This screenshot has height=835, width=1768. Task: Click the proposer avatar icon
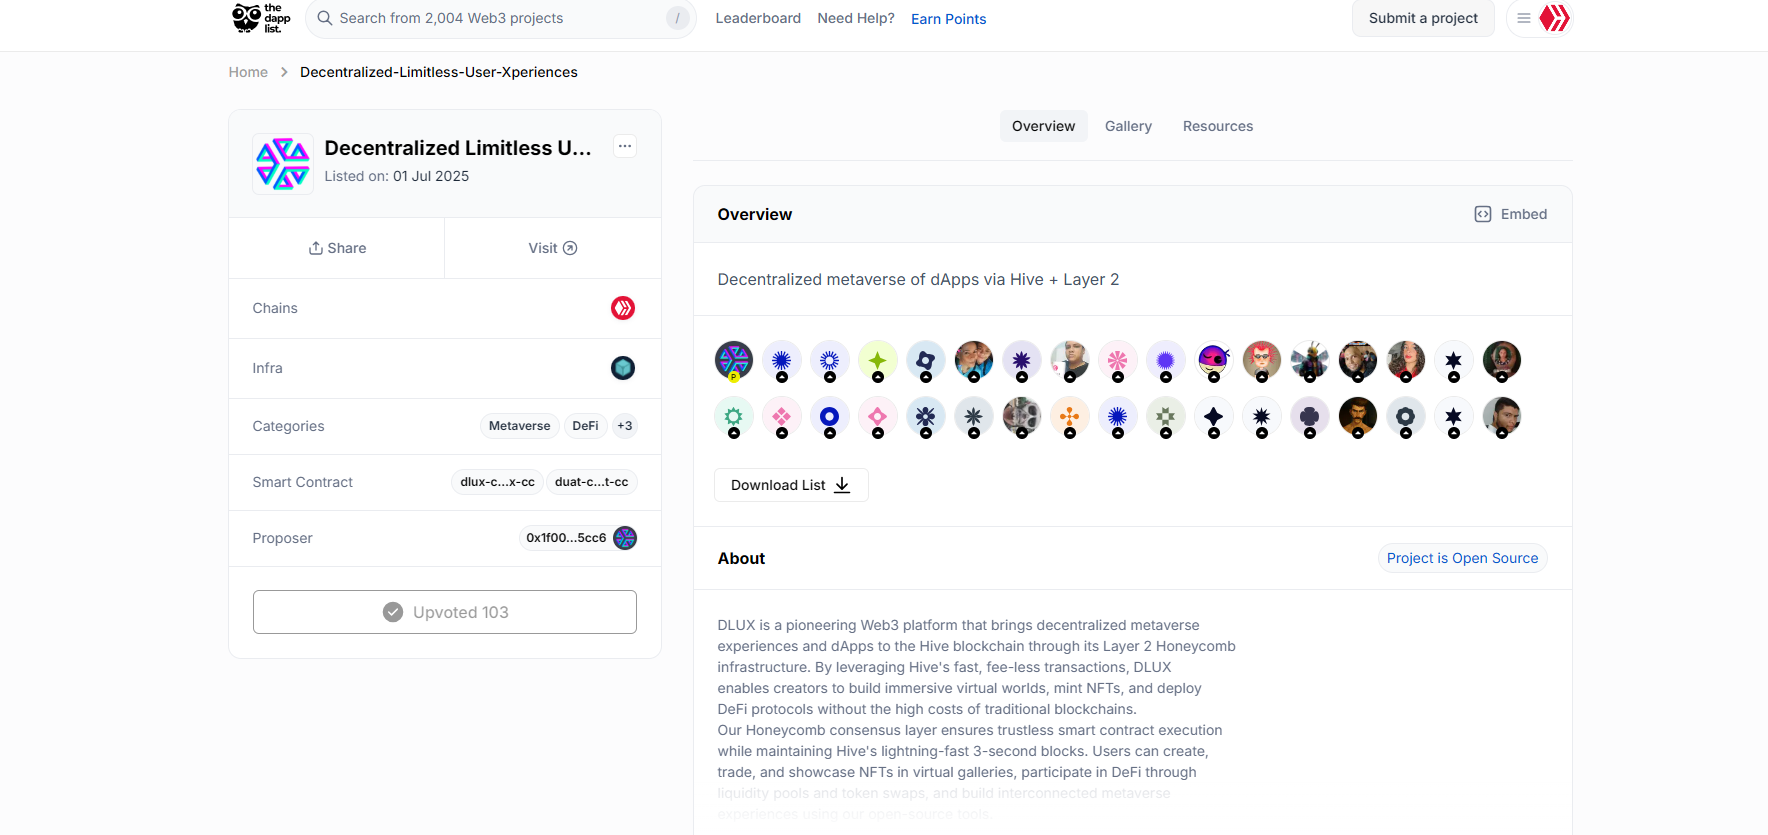(625, 538)
